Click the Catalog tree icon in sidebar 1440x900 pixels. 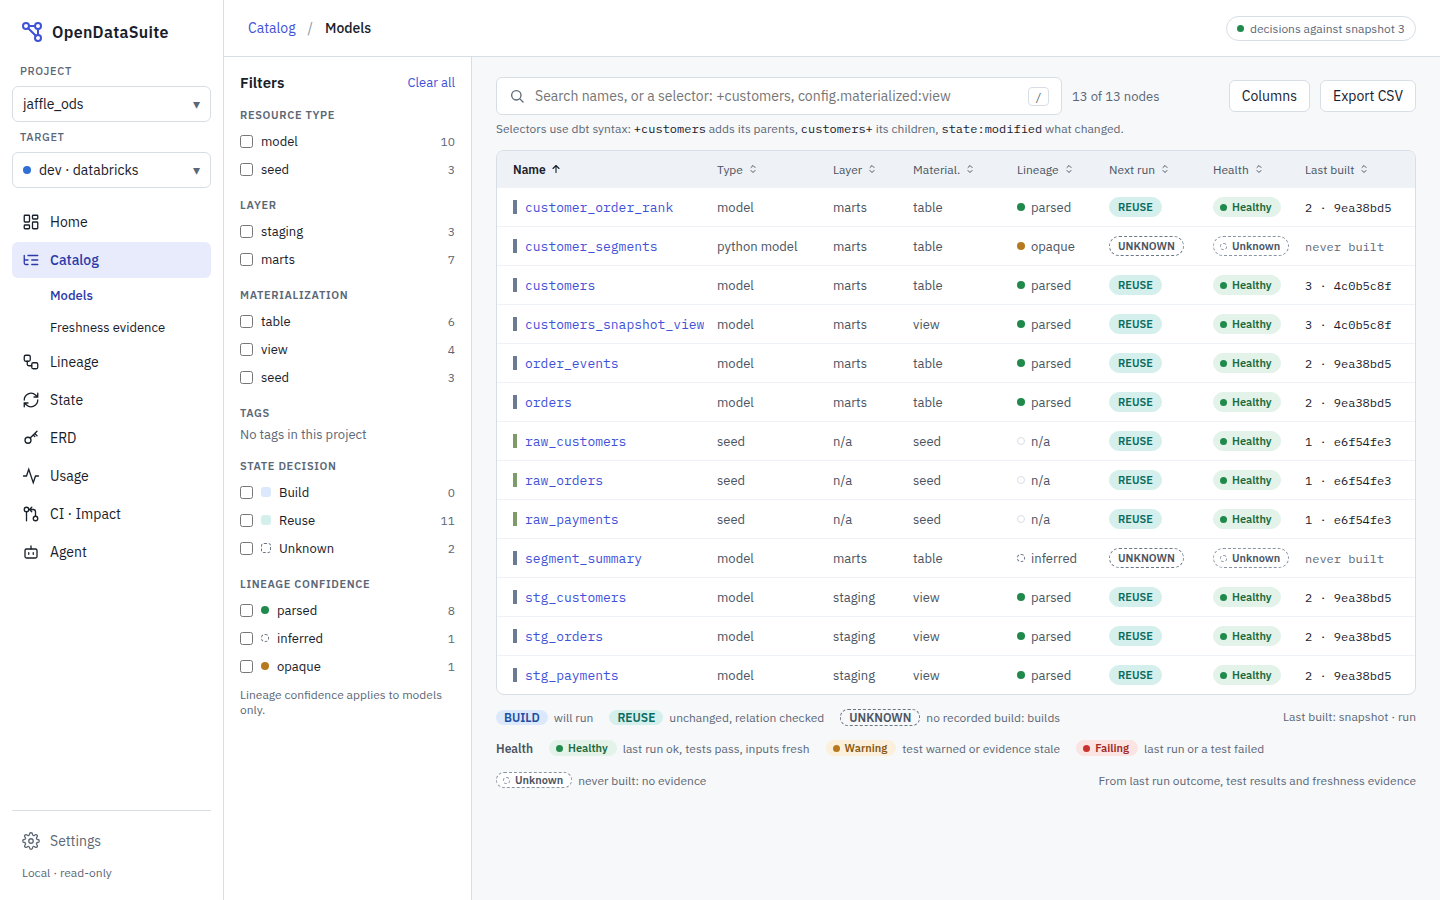(x=31, y=260)
